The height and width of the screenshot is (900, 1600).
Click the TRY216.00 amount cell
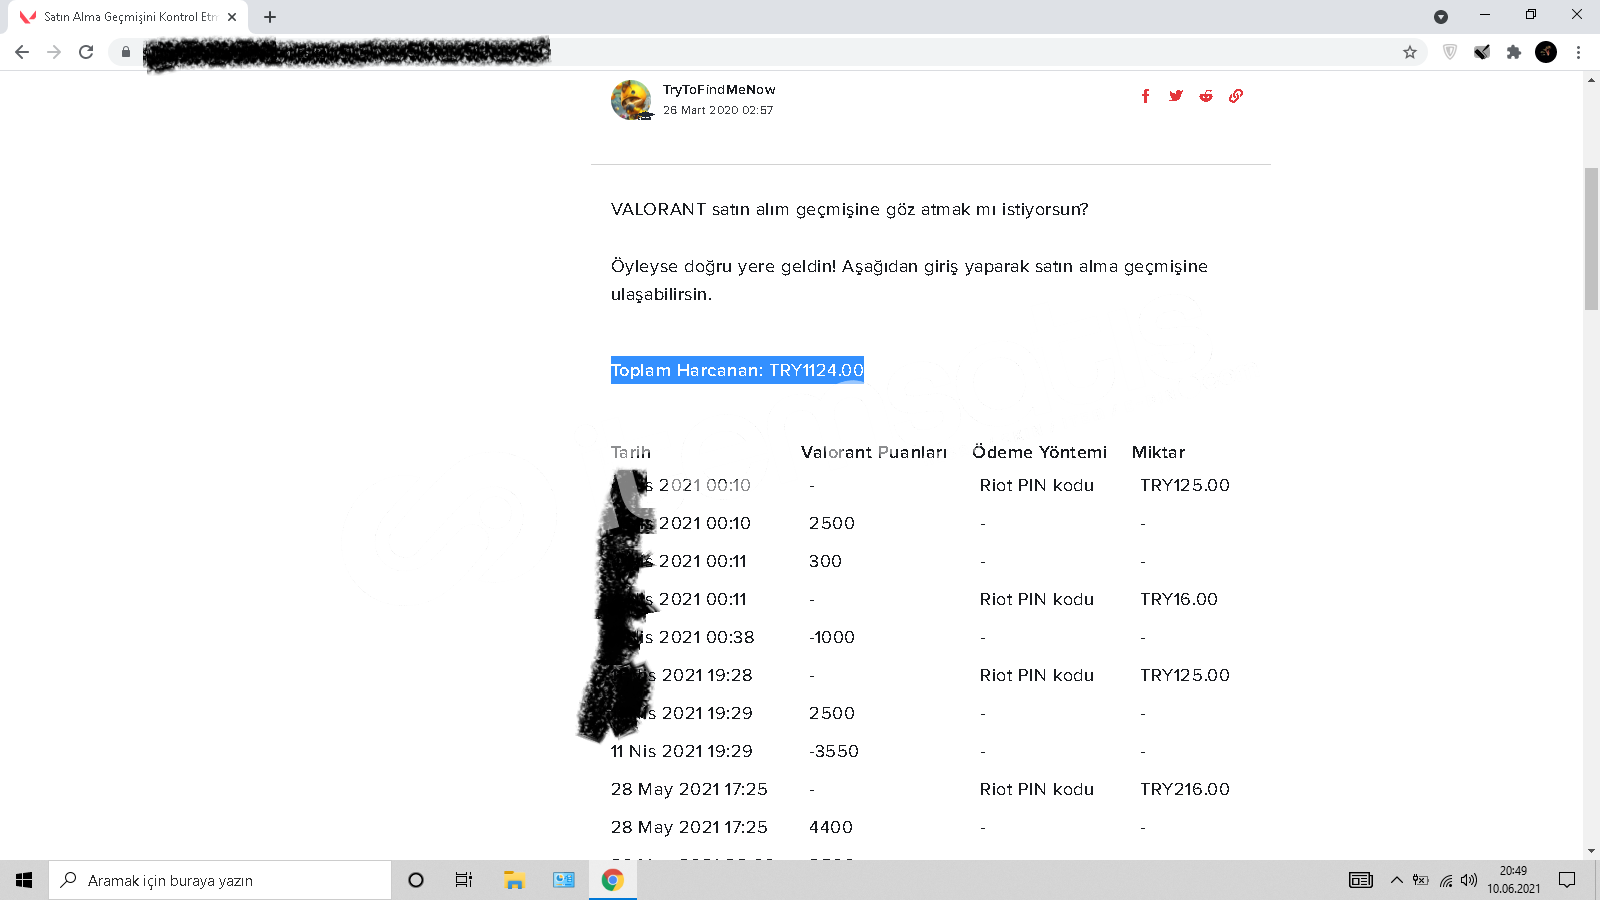tap(1185, 789)
